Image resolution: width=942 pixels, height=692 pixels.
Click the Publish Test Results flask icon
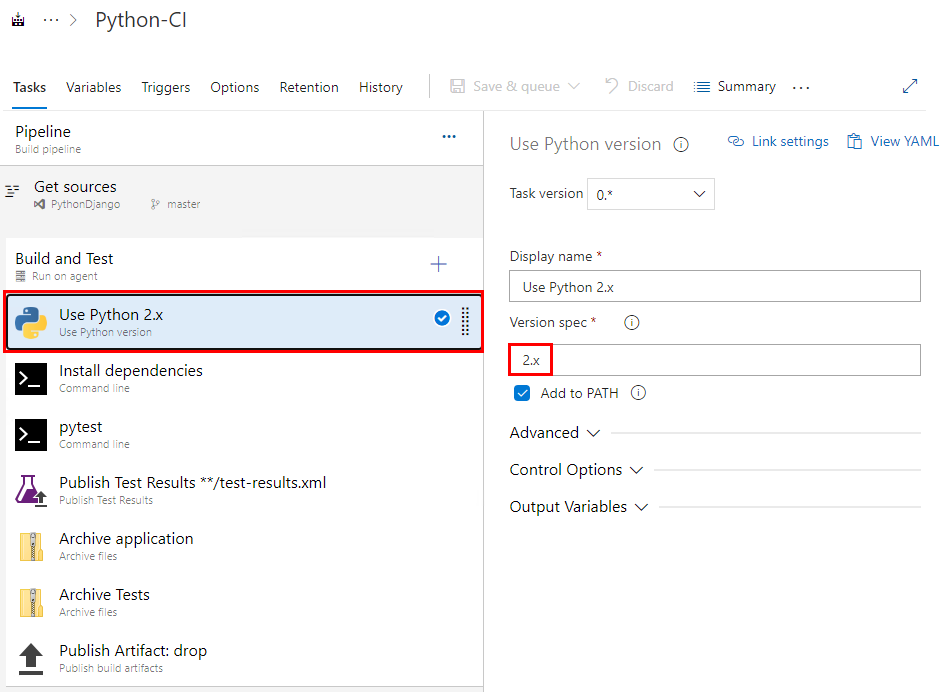31,491
